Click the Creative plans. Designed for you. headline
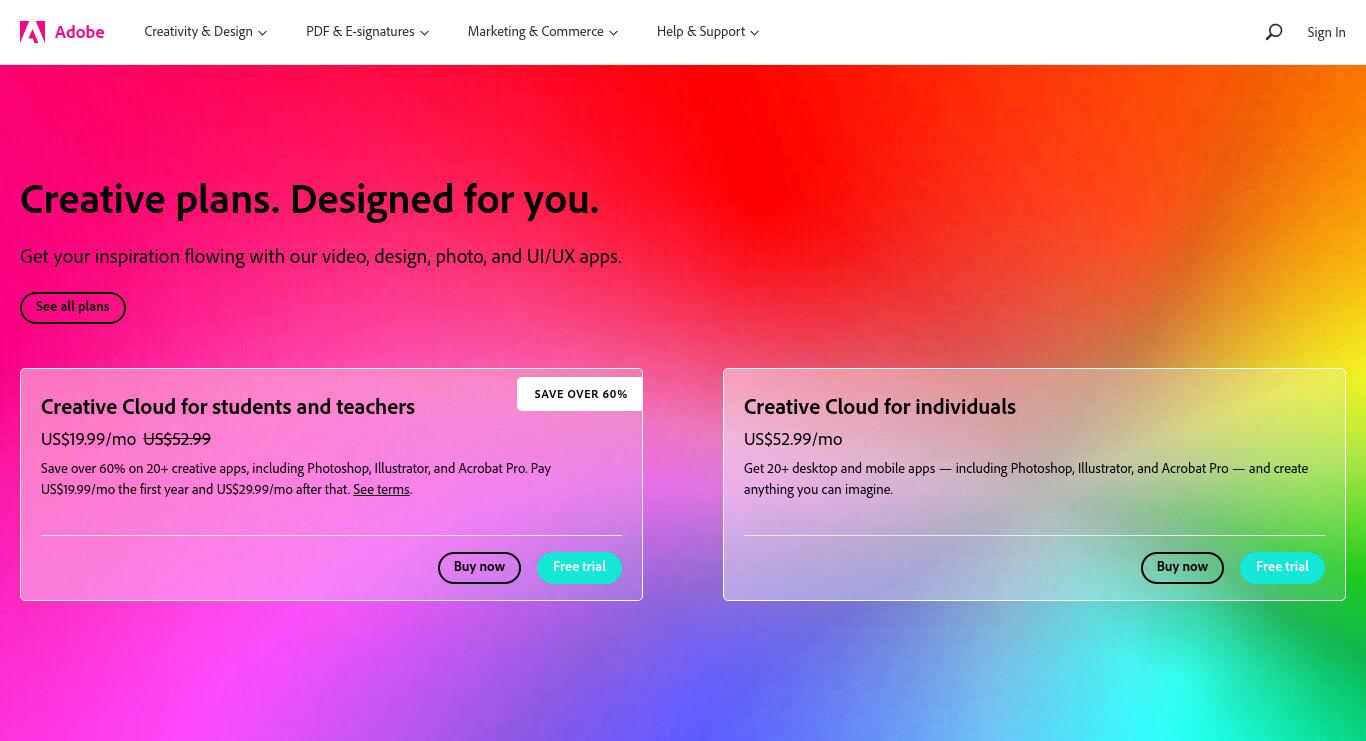The width and height of the screenshot is (1366, 741). pos(310,200)
